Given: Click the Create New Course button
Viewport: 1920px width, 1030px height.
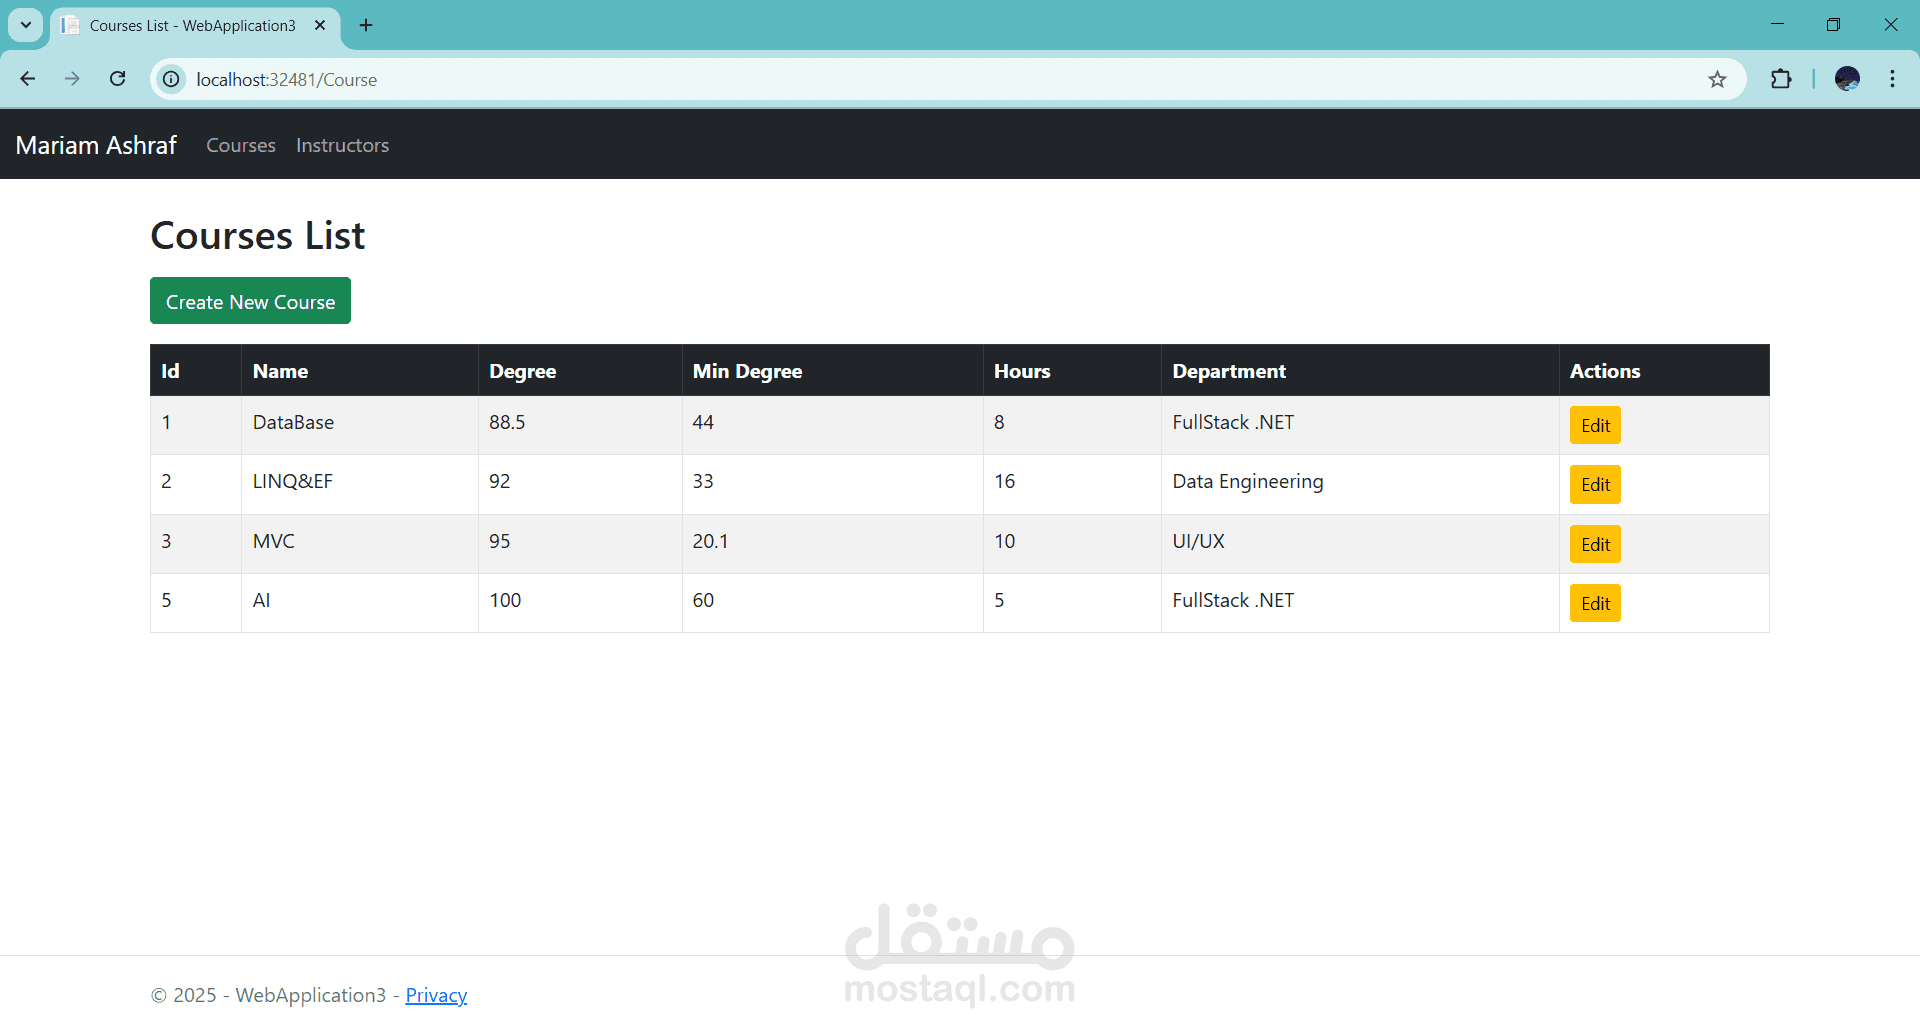Looking at the screenshot, I should click(x=250, y=301).
